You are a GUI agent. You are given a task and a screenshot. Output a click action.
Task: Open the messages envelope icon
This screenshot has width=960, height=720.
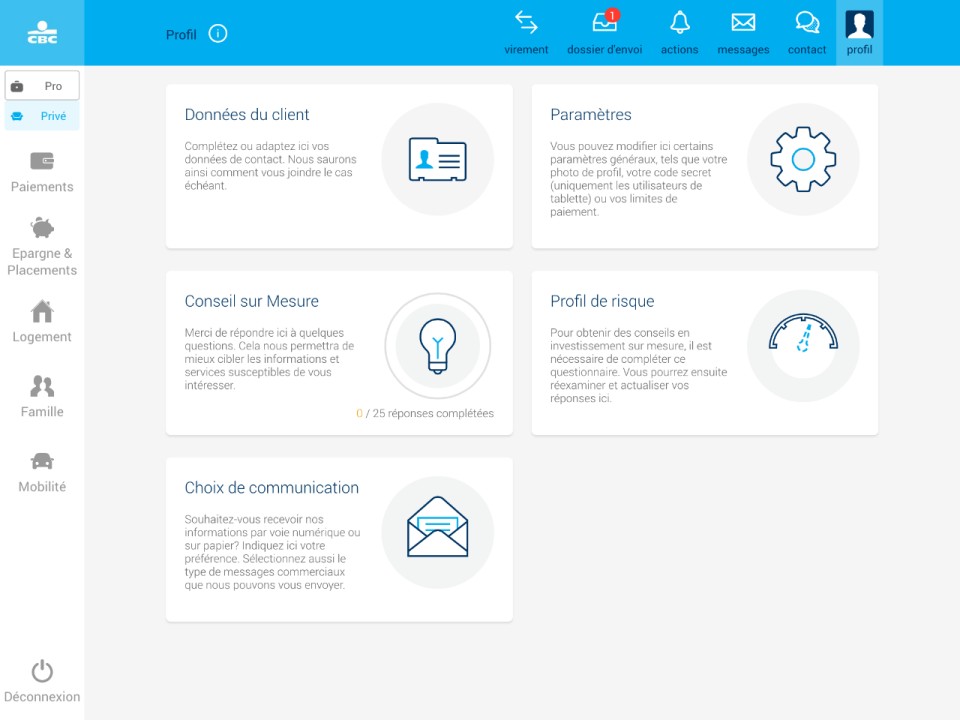click(x=743, y=32)
